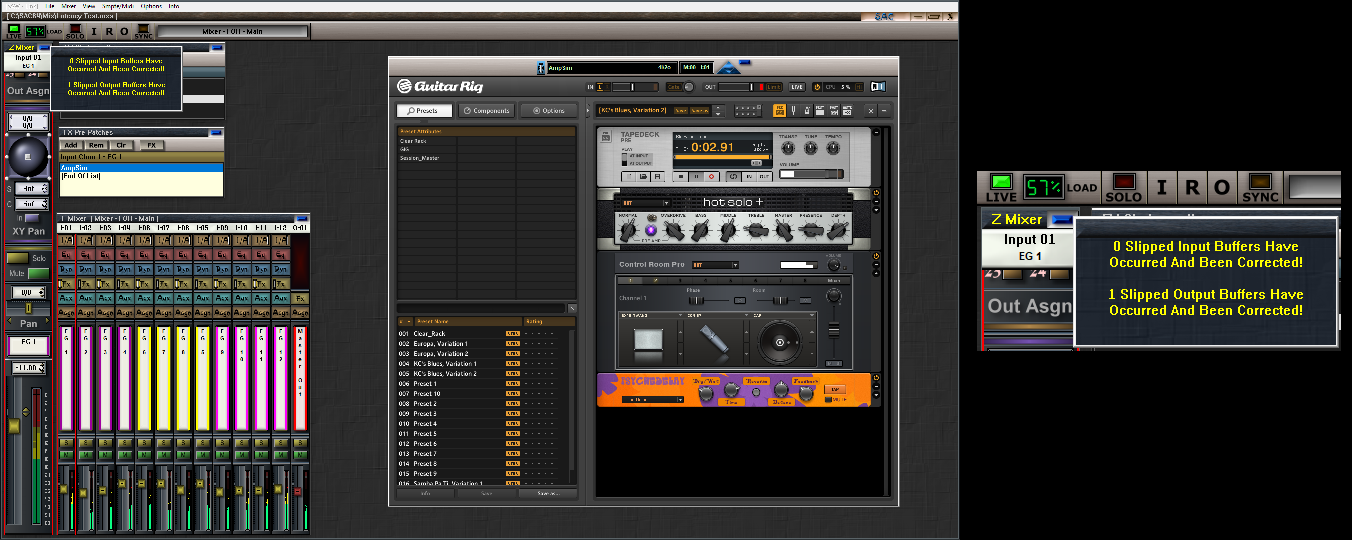The height and width of the screenshot is (540, 1352).
Task: Click the X clear rack icon
Action: 871,110
